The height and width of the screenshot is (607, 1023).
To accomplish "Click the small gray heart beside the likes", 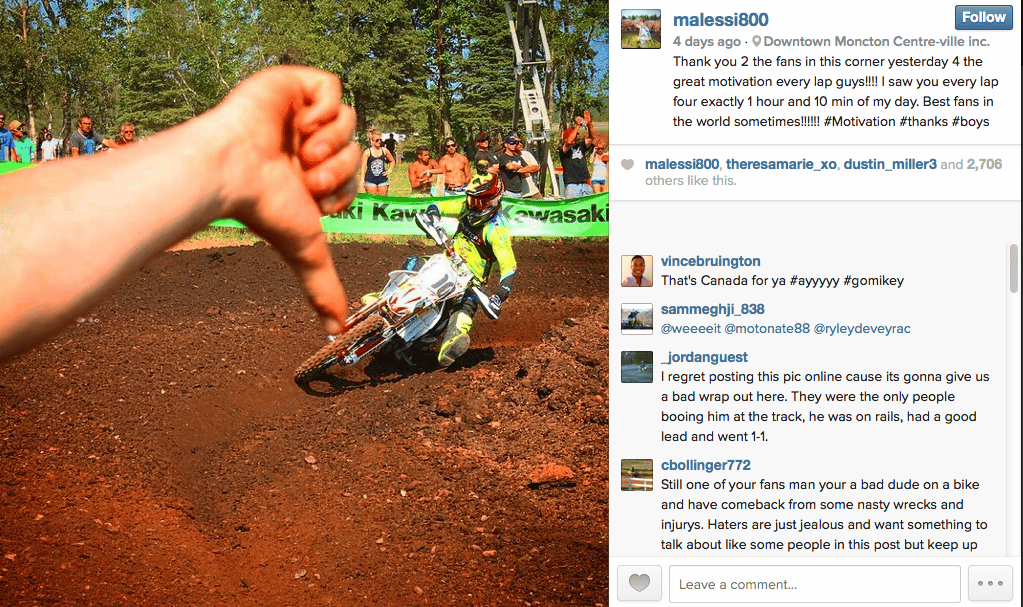I will click(x=627, y=164).
